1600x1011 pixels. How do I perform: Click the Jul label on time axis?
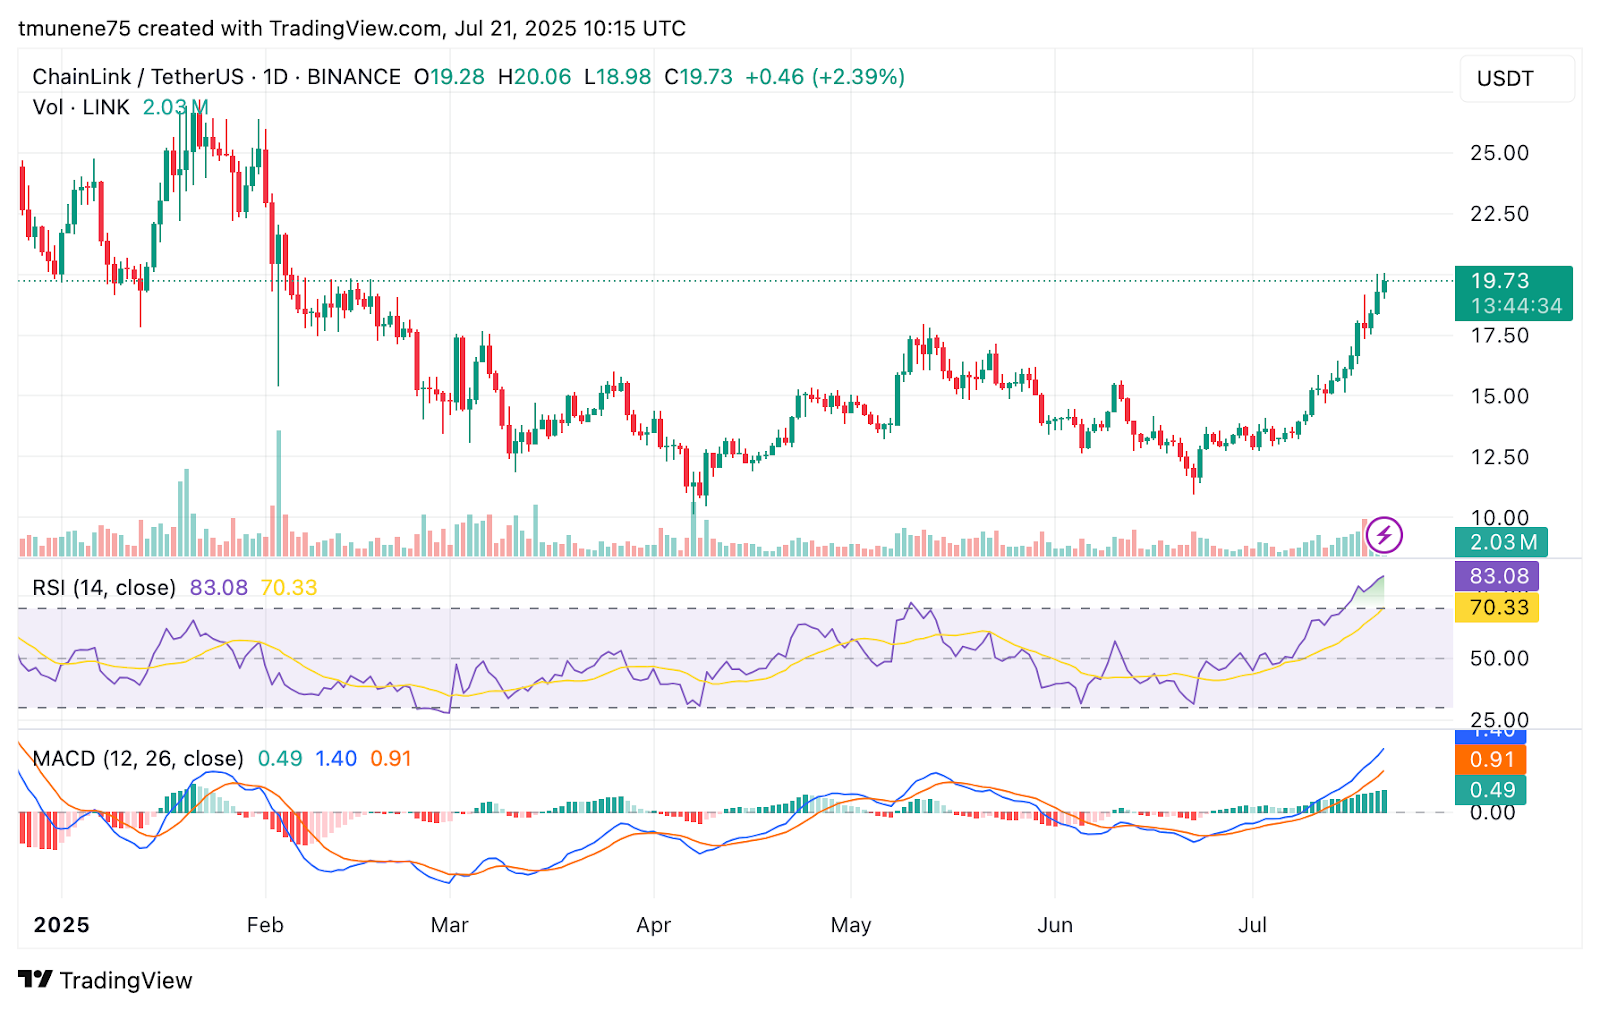[1253, 925]
